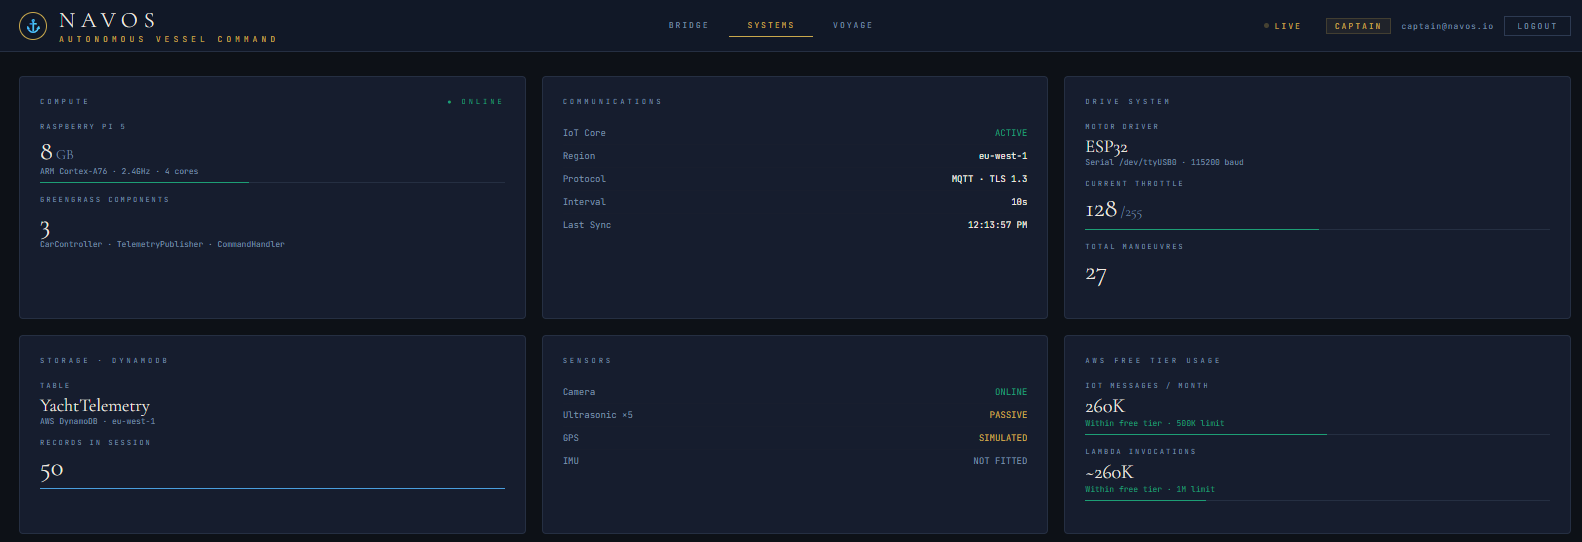
Task: Select the IMU NOT FITTED status
Action: click(x=1000, y=461)
